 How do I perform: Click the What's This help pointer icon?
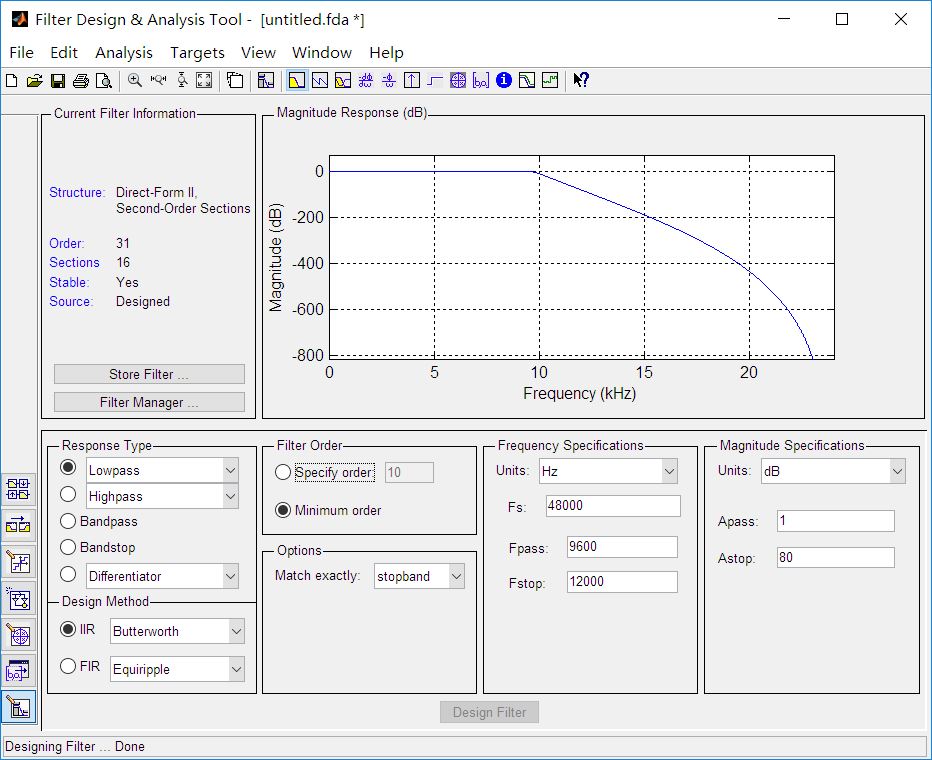pos(581,80)
